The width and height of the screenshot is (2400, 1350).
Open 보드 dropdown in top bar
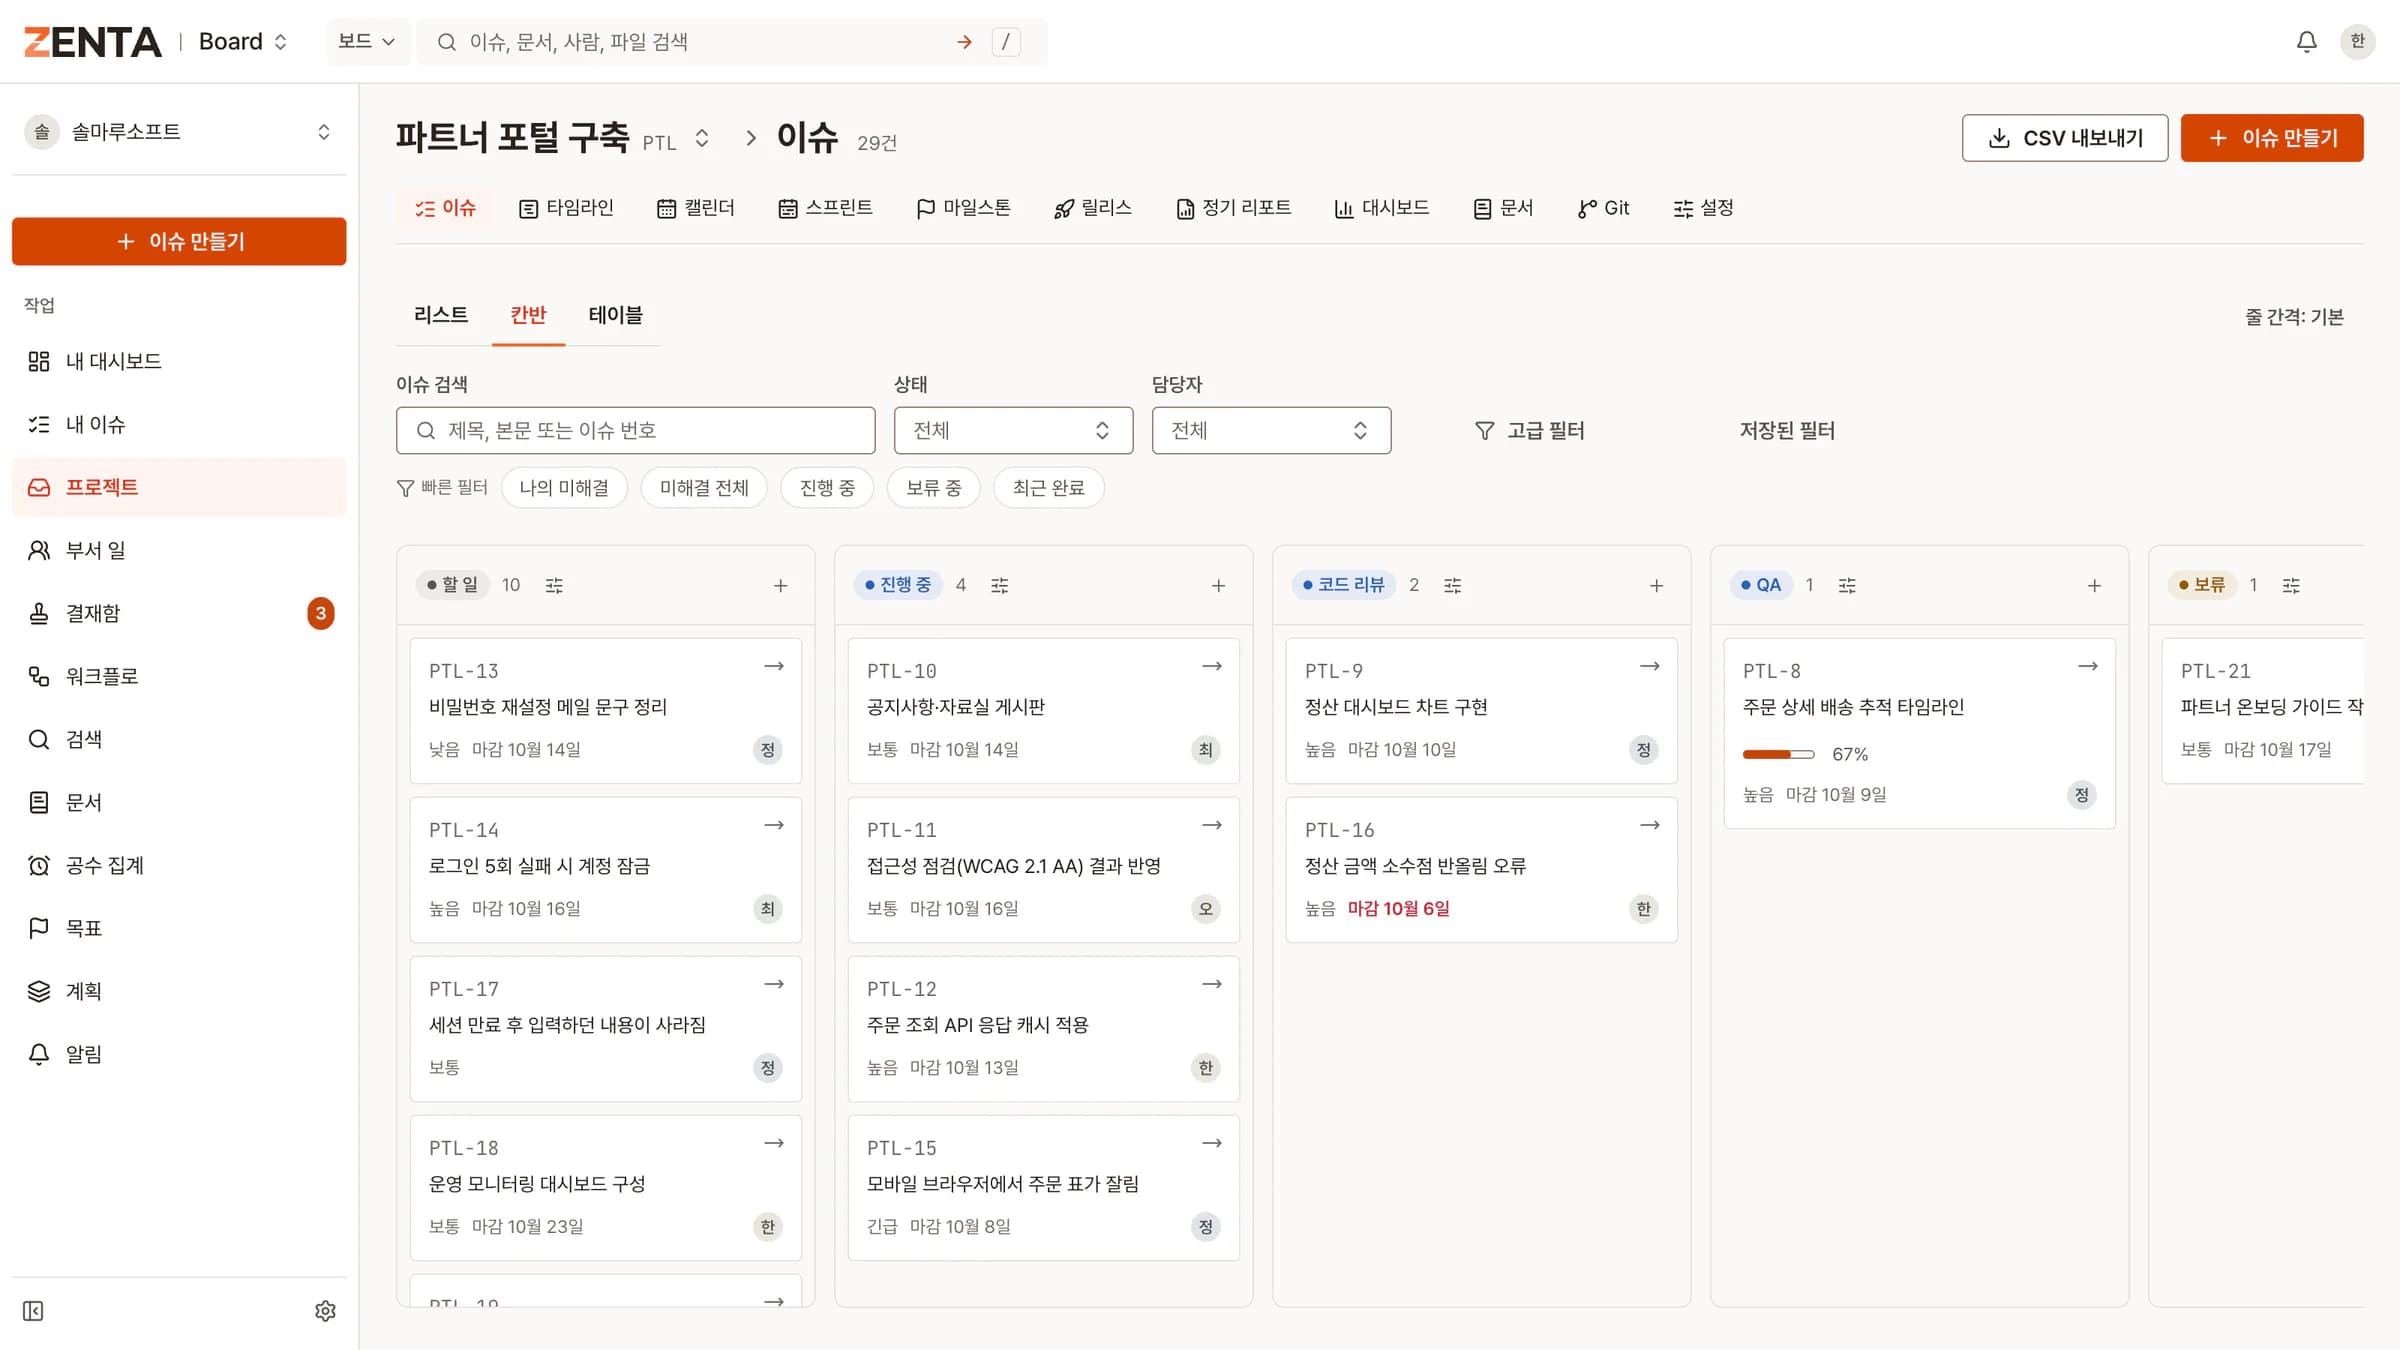pos(367,42)
